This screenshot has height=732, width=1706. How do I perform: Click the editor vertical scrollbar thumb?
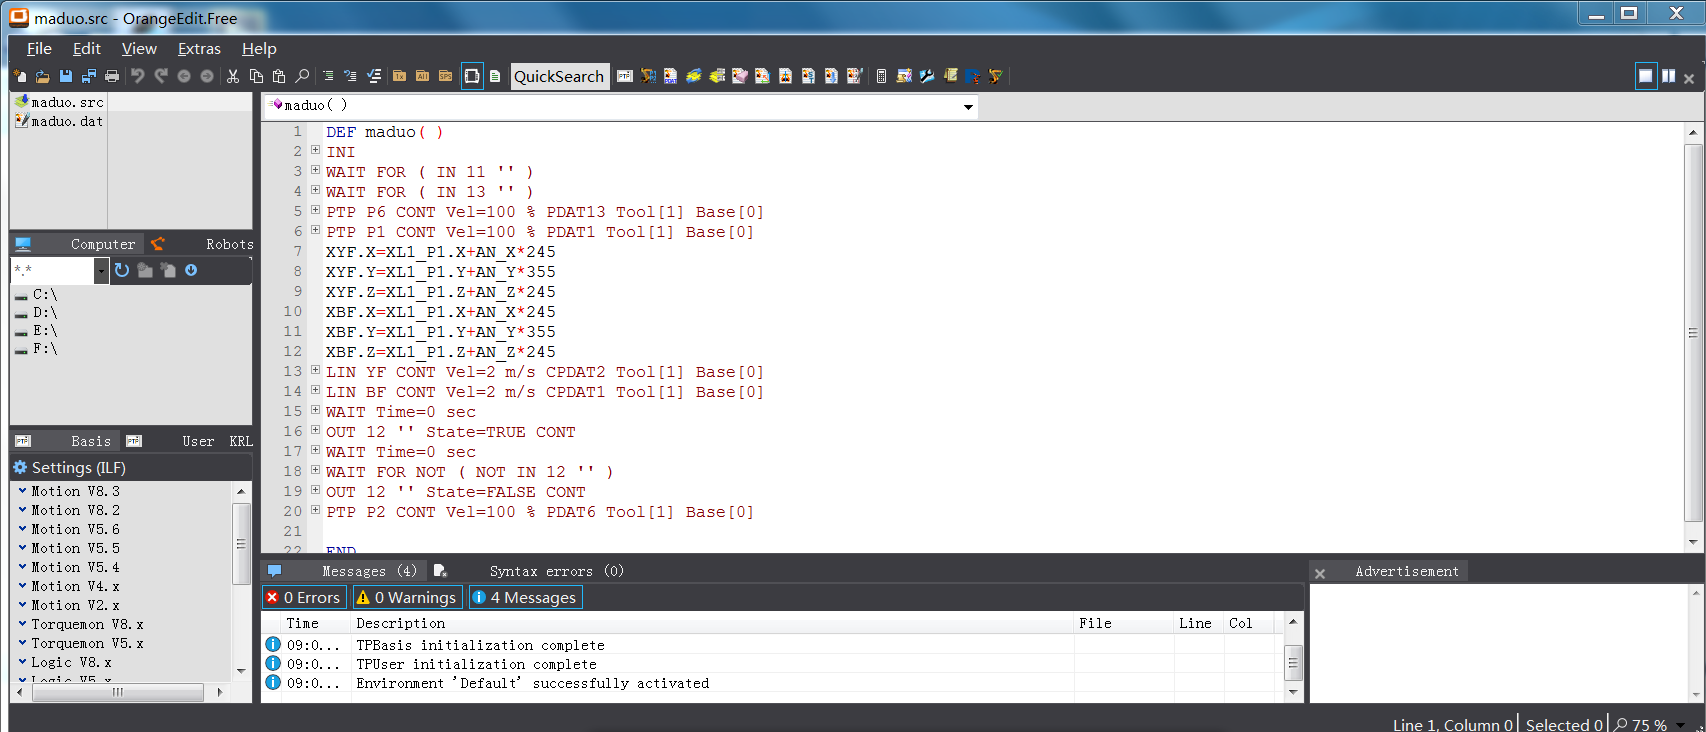(x=1693, y=333)
